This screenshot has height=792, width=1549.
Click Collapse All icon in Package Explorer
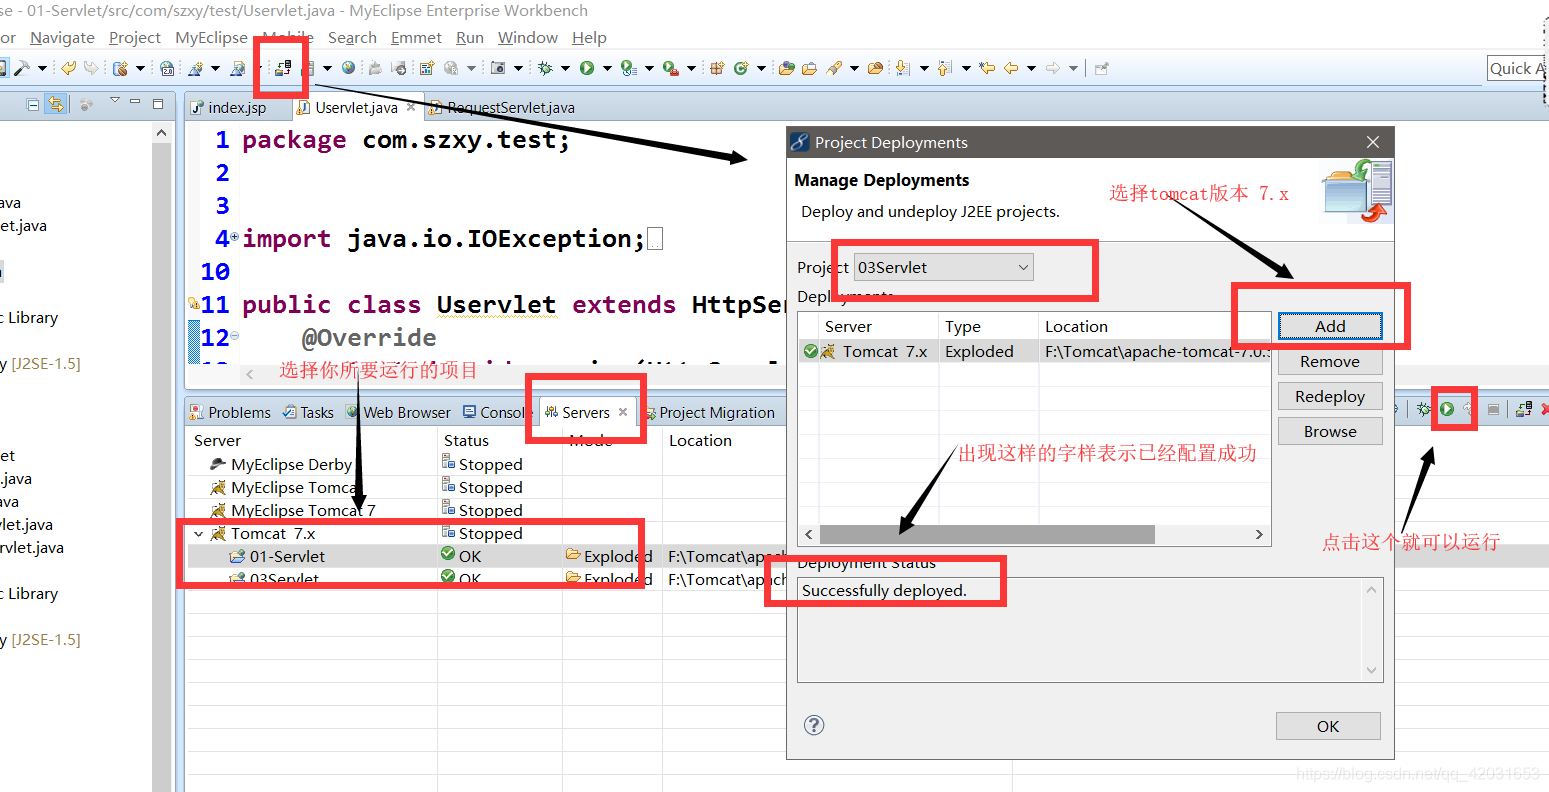[x=33, y=104]
